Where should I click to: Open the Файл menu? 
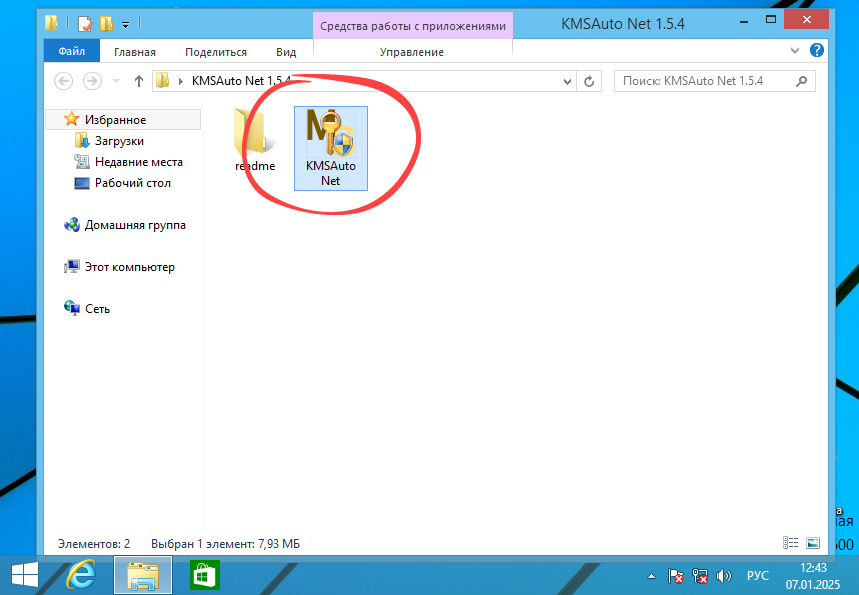(71, 51)
